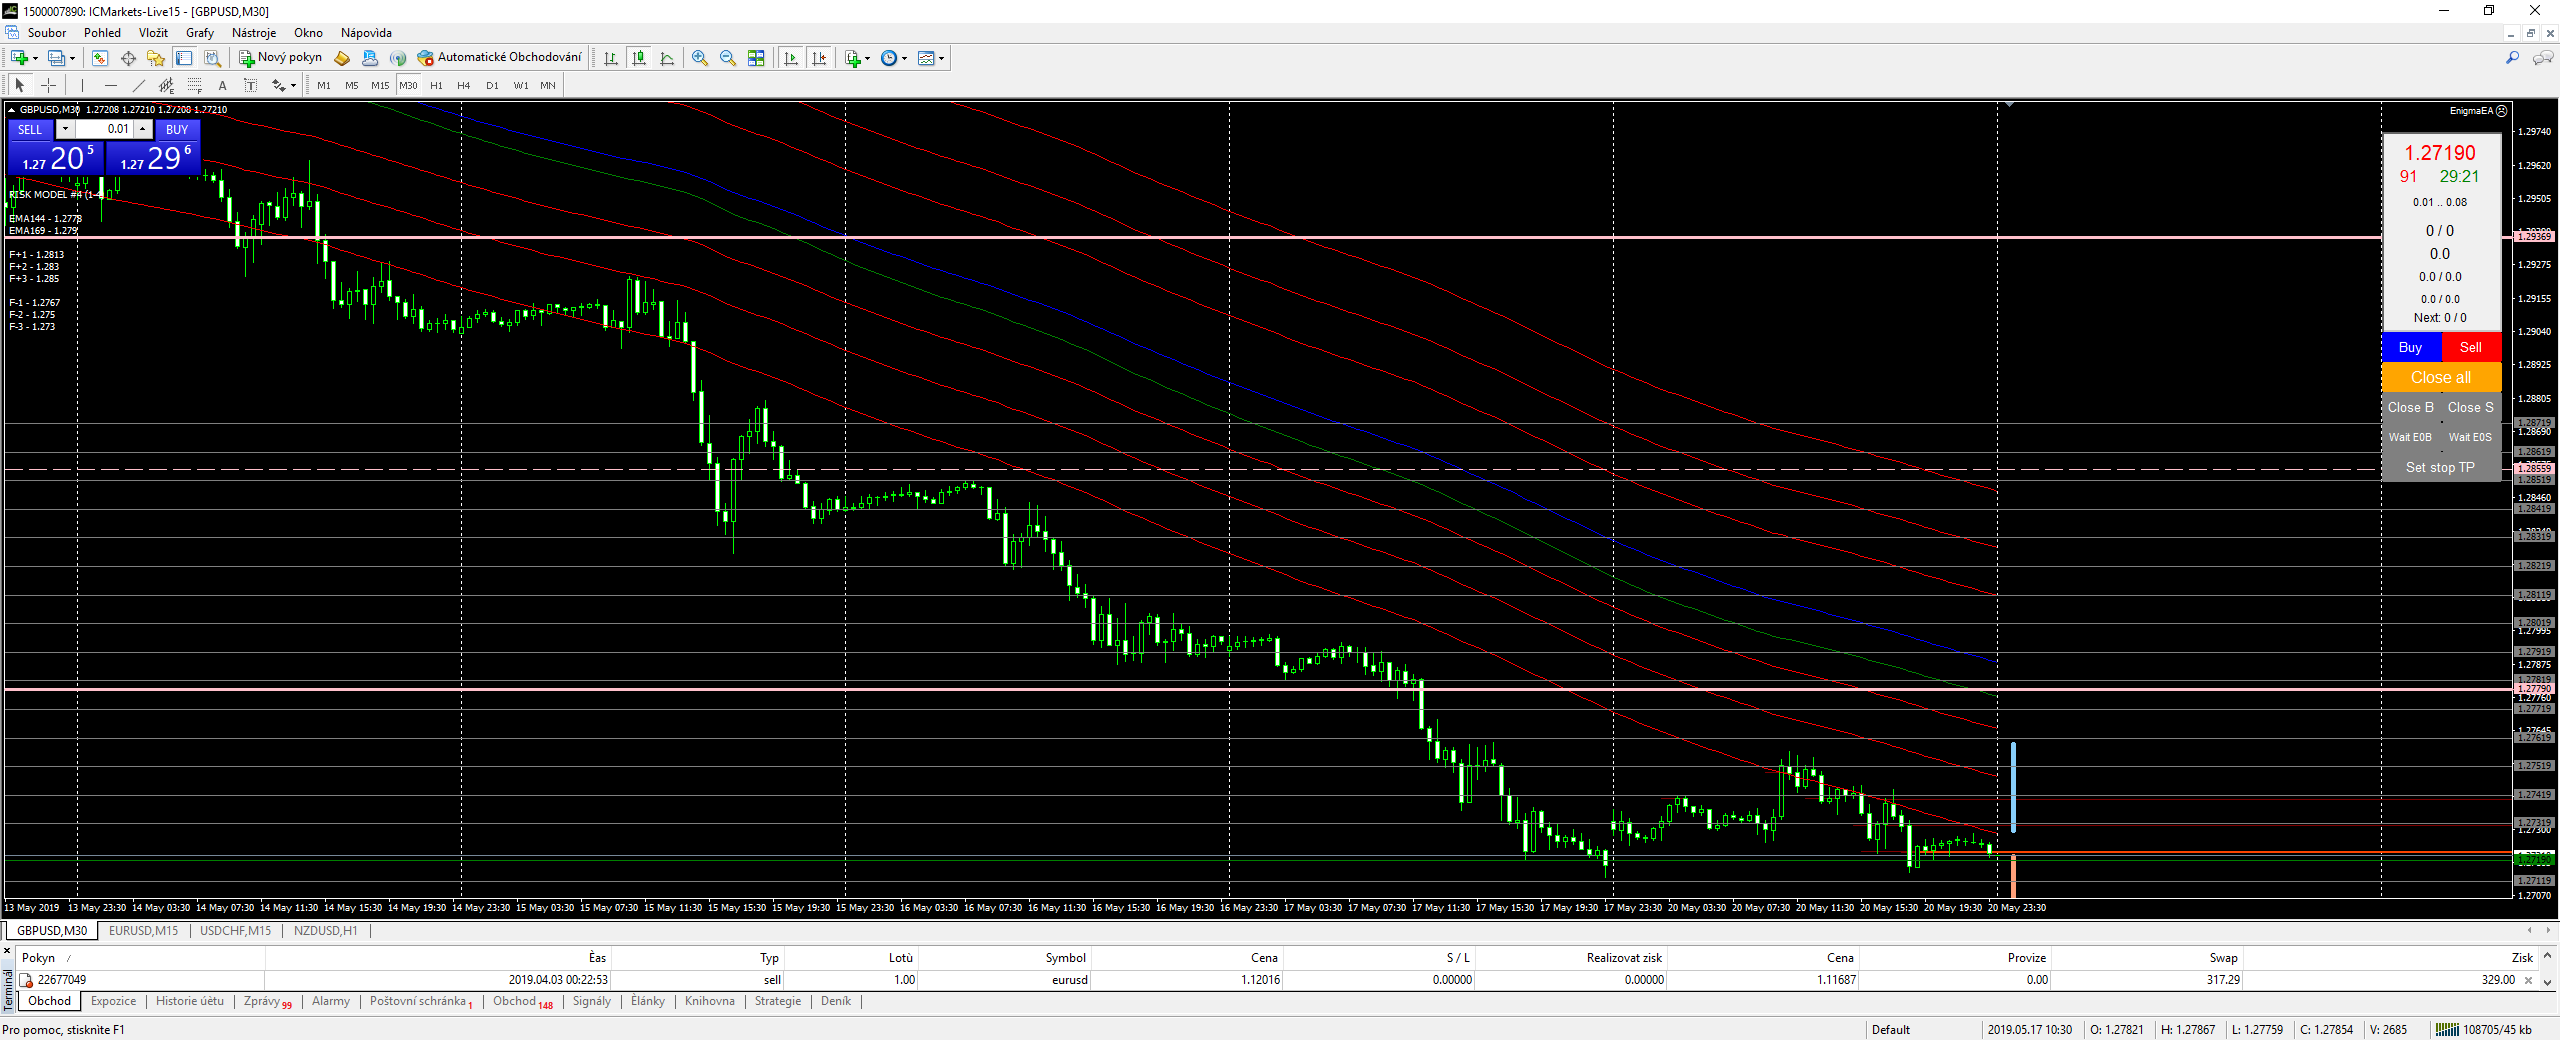Open the Historie účtu terminal tab
The height and width of the screenshot is (1040, 2560).
pyautogui.click(x=190, y=1001)
